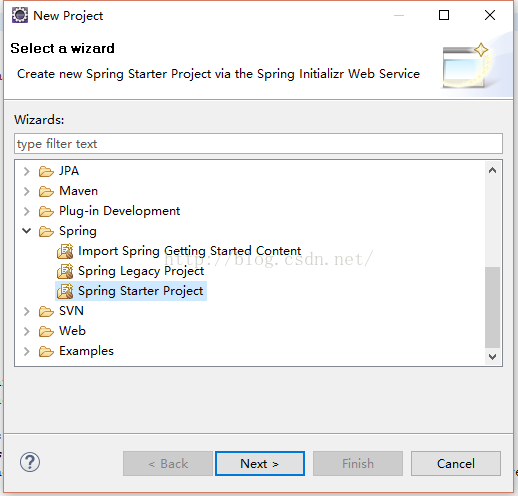Open help via the question mark icon
The height and width of the screenshot is (496, 518).
click(x=30, y=462)
